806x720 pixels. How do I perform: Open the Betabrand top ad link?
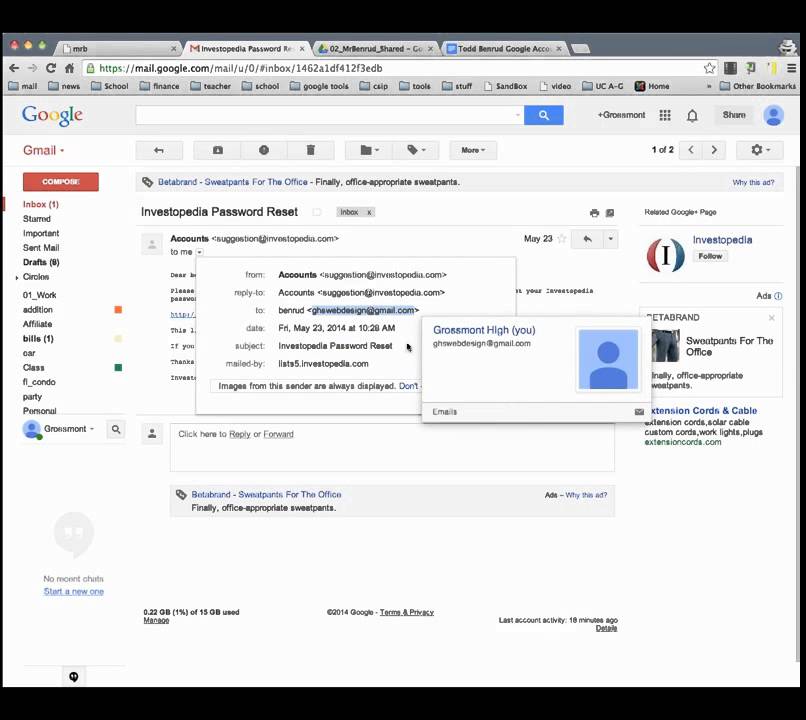233,182
